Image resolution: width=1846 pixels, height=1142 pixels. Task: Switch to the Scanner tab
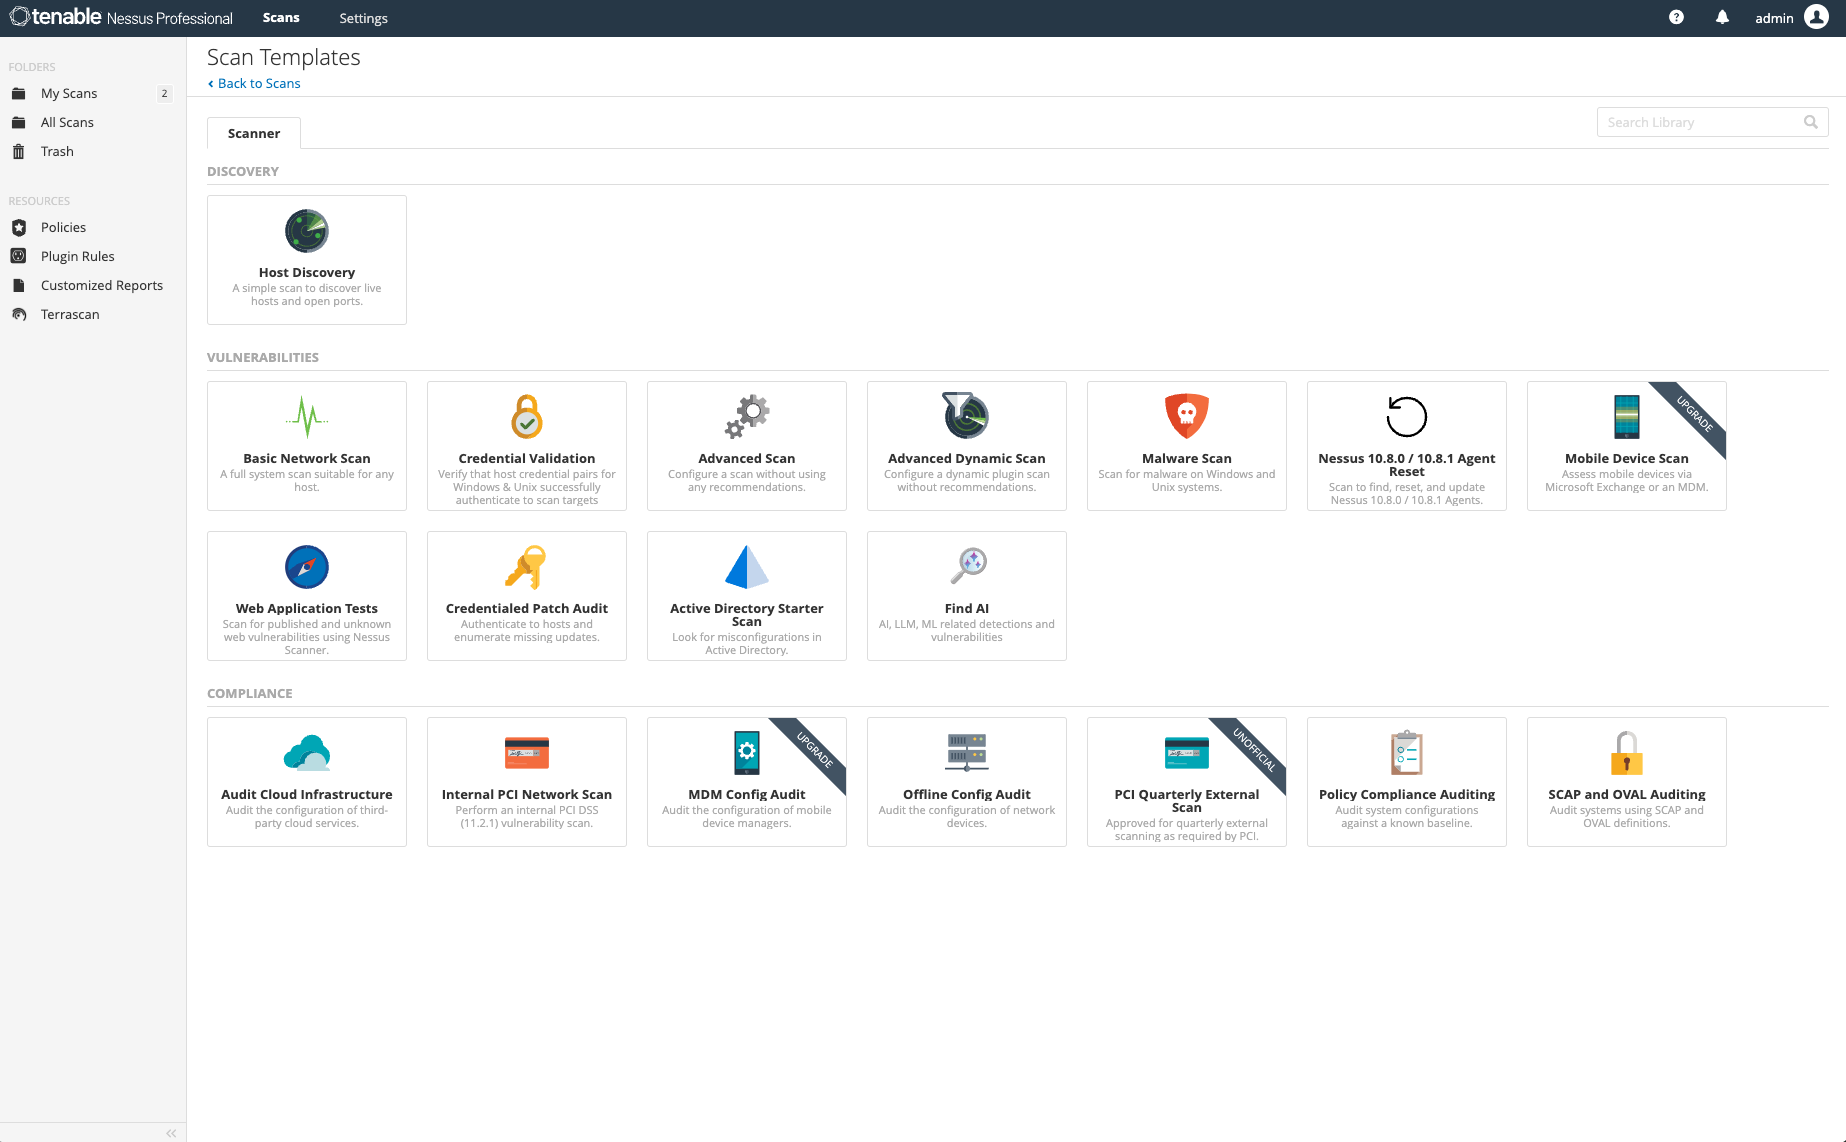coord(254,133)
